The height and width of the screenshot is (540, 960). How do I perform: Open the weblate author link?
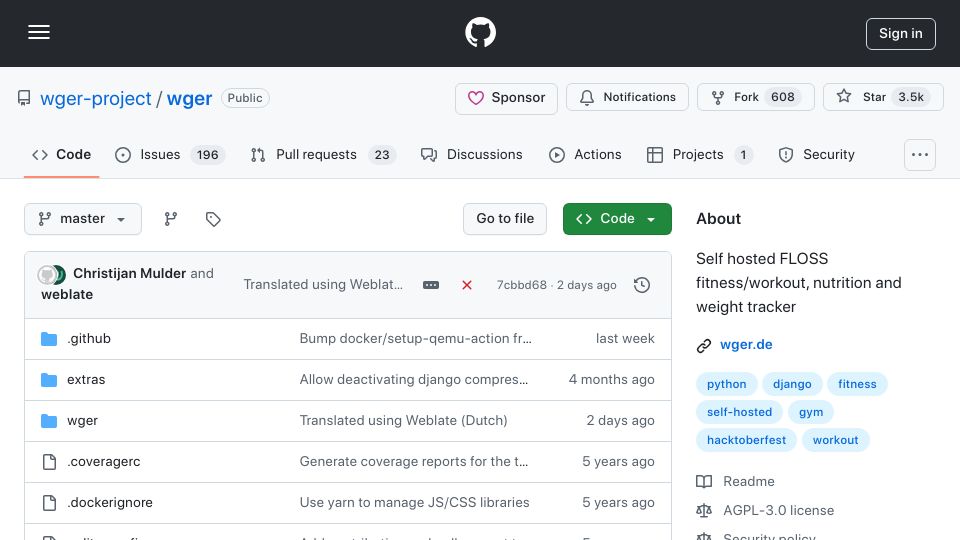point(67,294)
